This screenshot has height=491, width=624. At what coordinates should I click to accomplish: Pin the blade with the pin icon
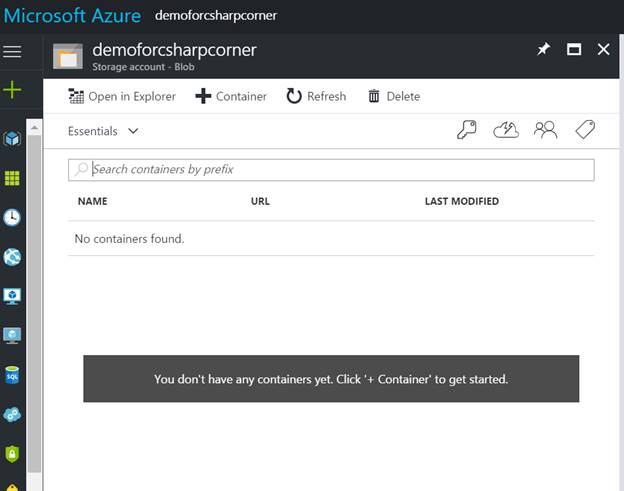point(544,49)
